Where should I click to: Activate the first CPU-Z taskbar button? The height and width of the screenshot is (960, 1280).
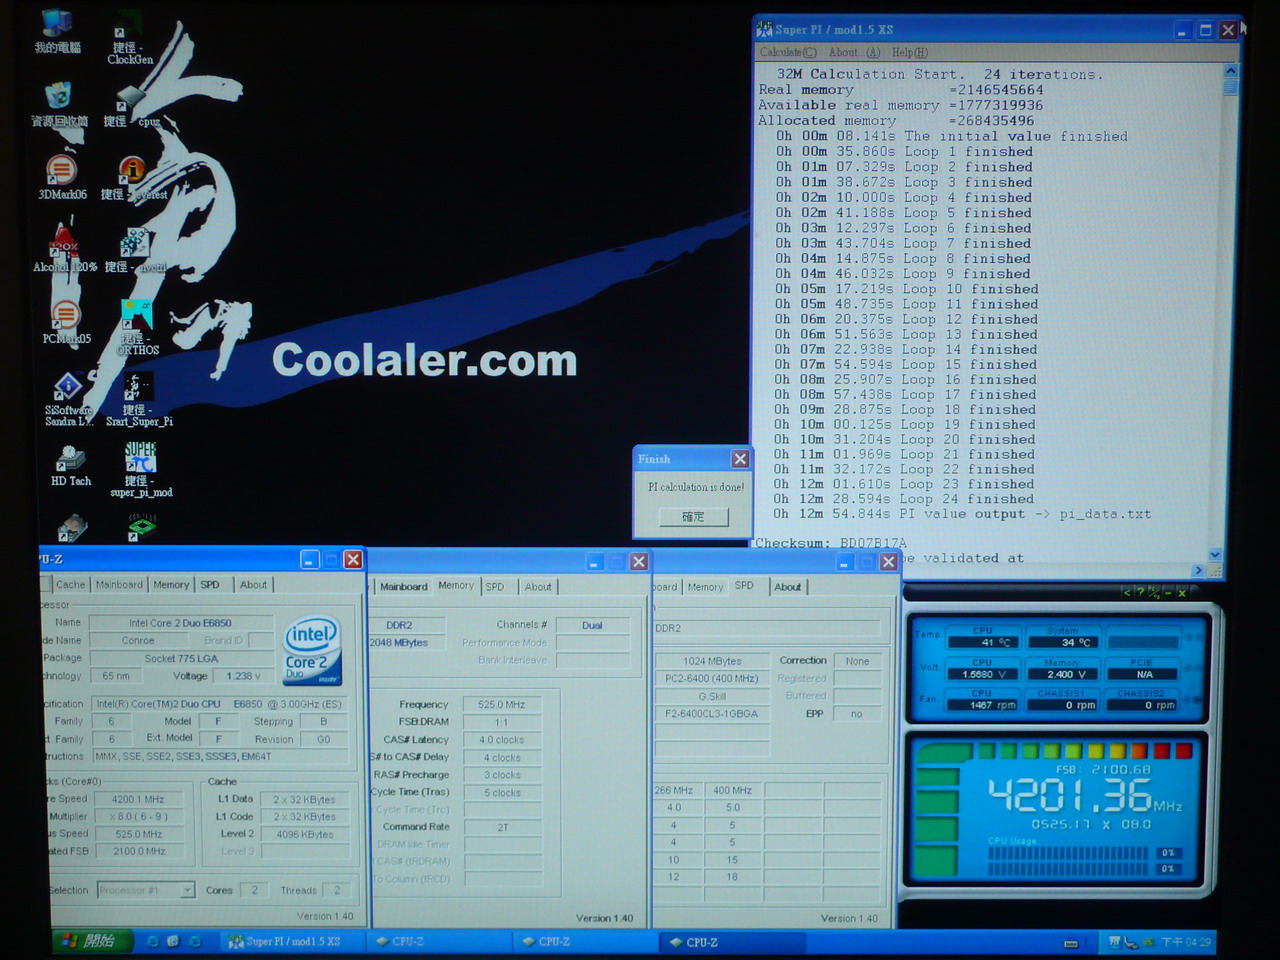[x=437, y=941]
